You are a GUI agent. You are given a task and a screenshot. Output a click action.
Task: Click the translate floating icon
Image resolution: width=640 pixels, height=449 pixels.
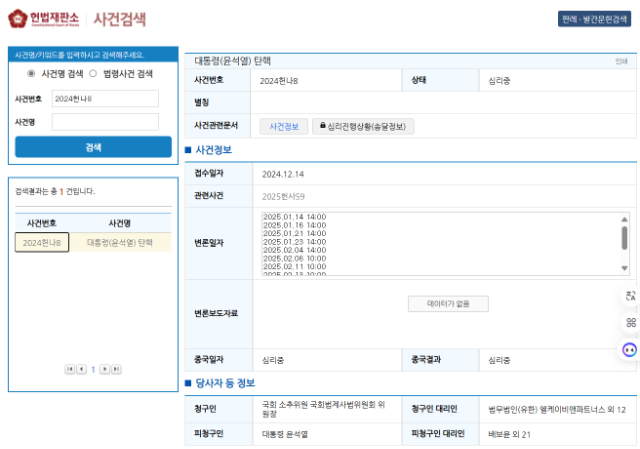pos(630,296)
